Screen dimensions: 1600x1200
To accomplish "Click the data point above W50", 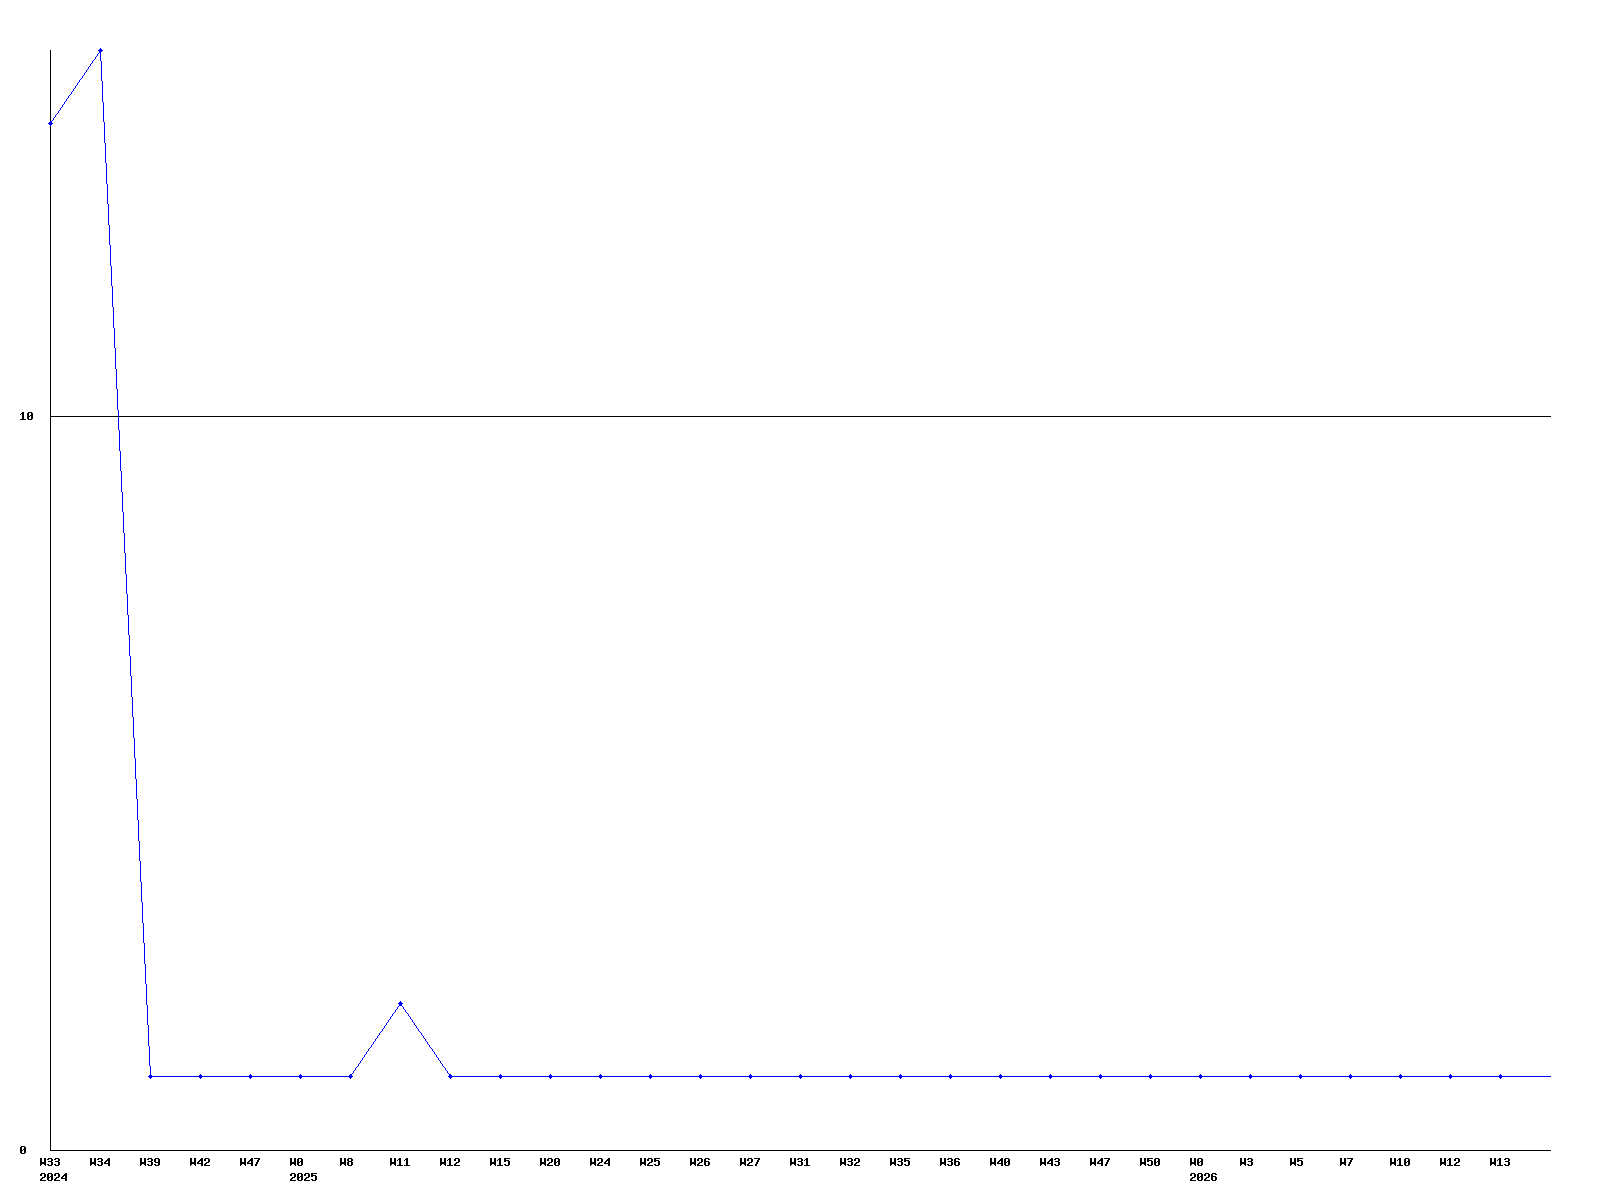I will point(1150,1076).
